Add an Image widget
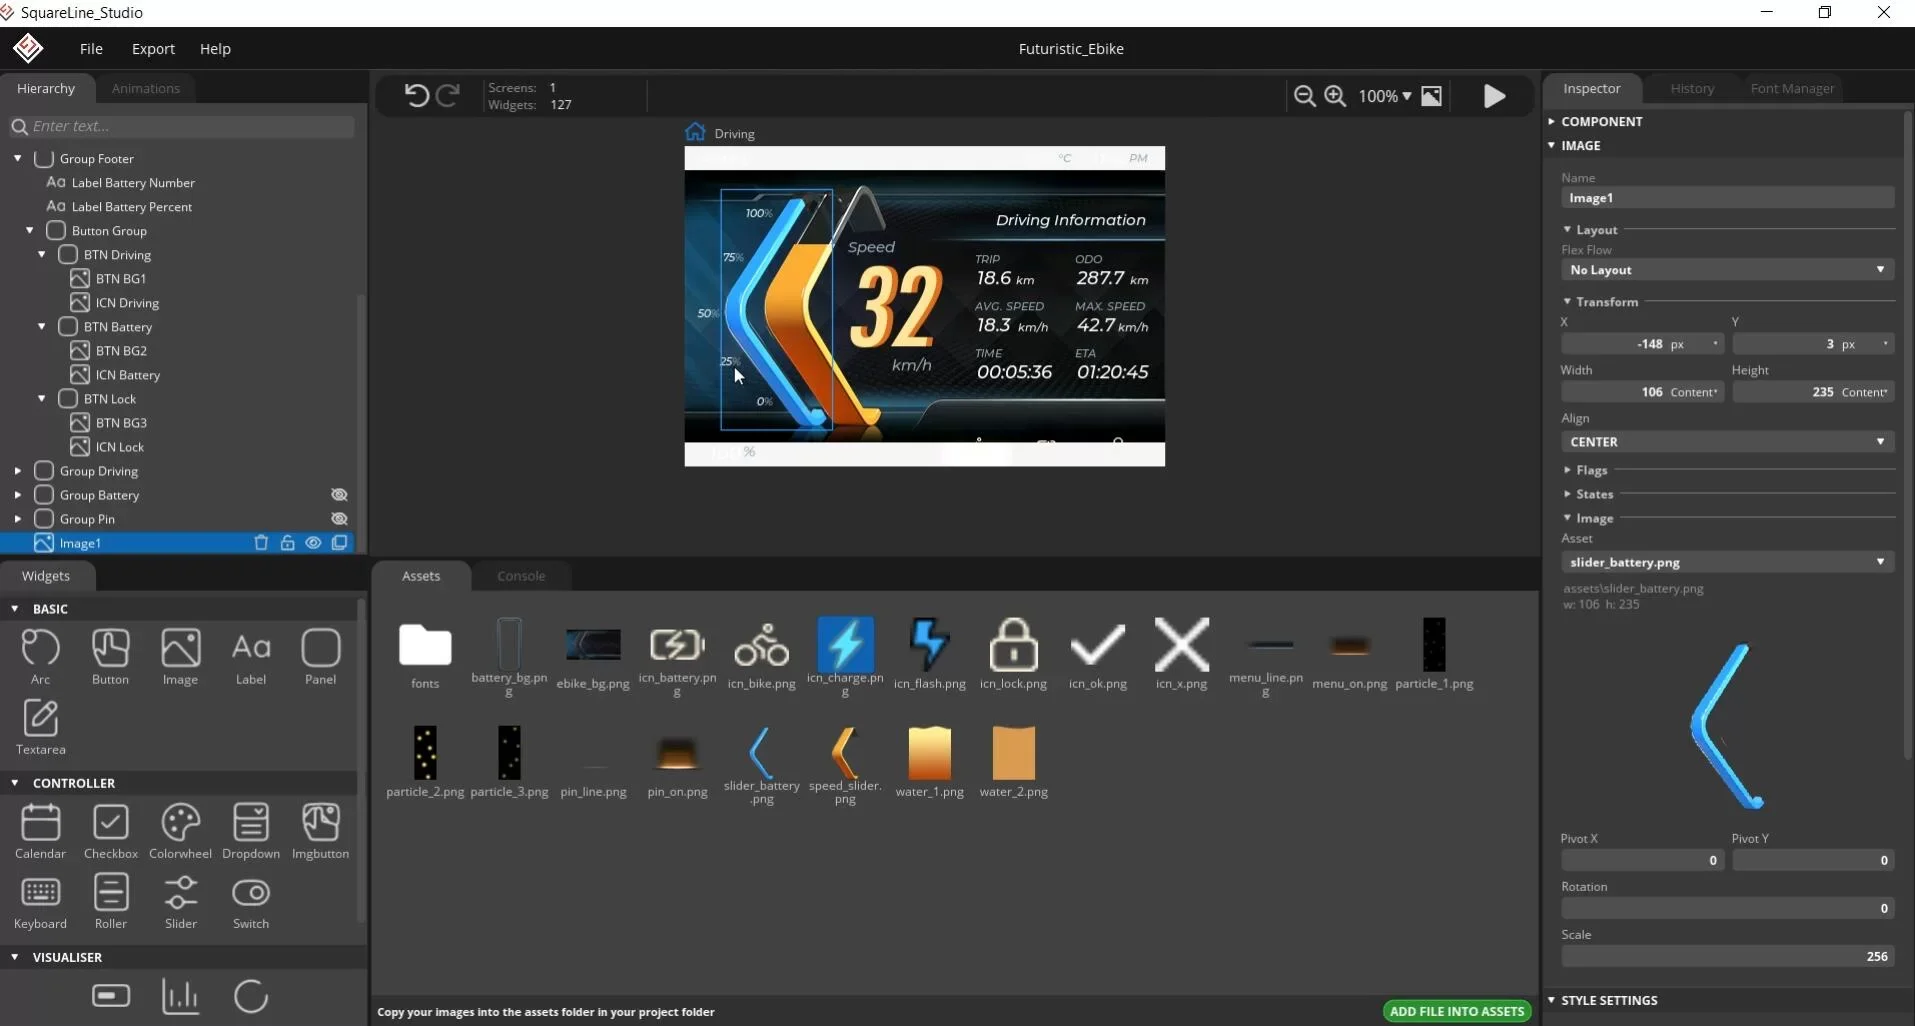 point(180,656)
